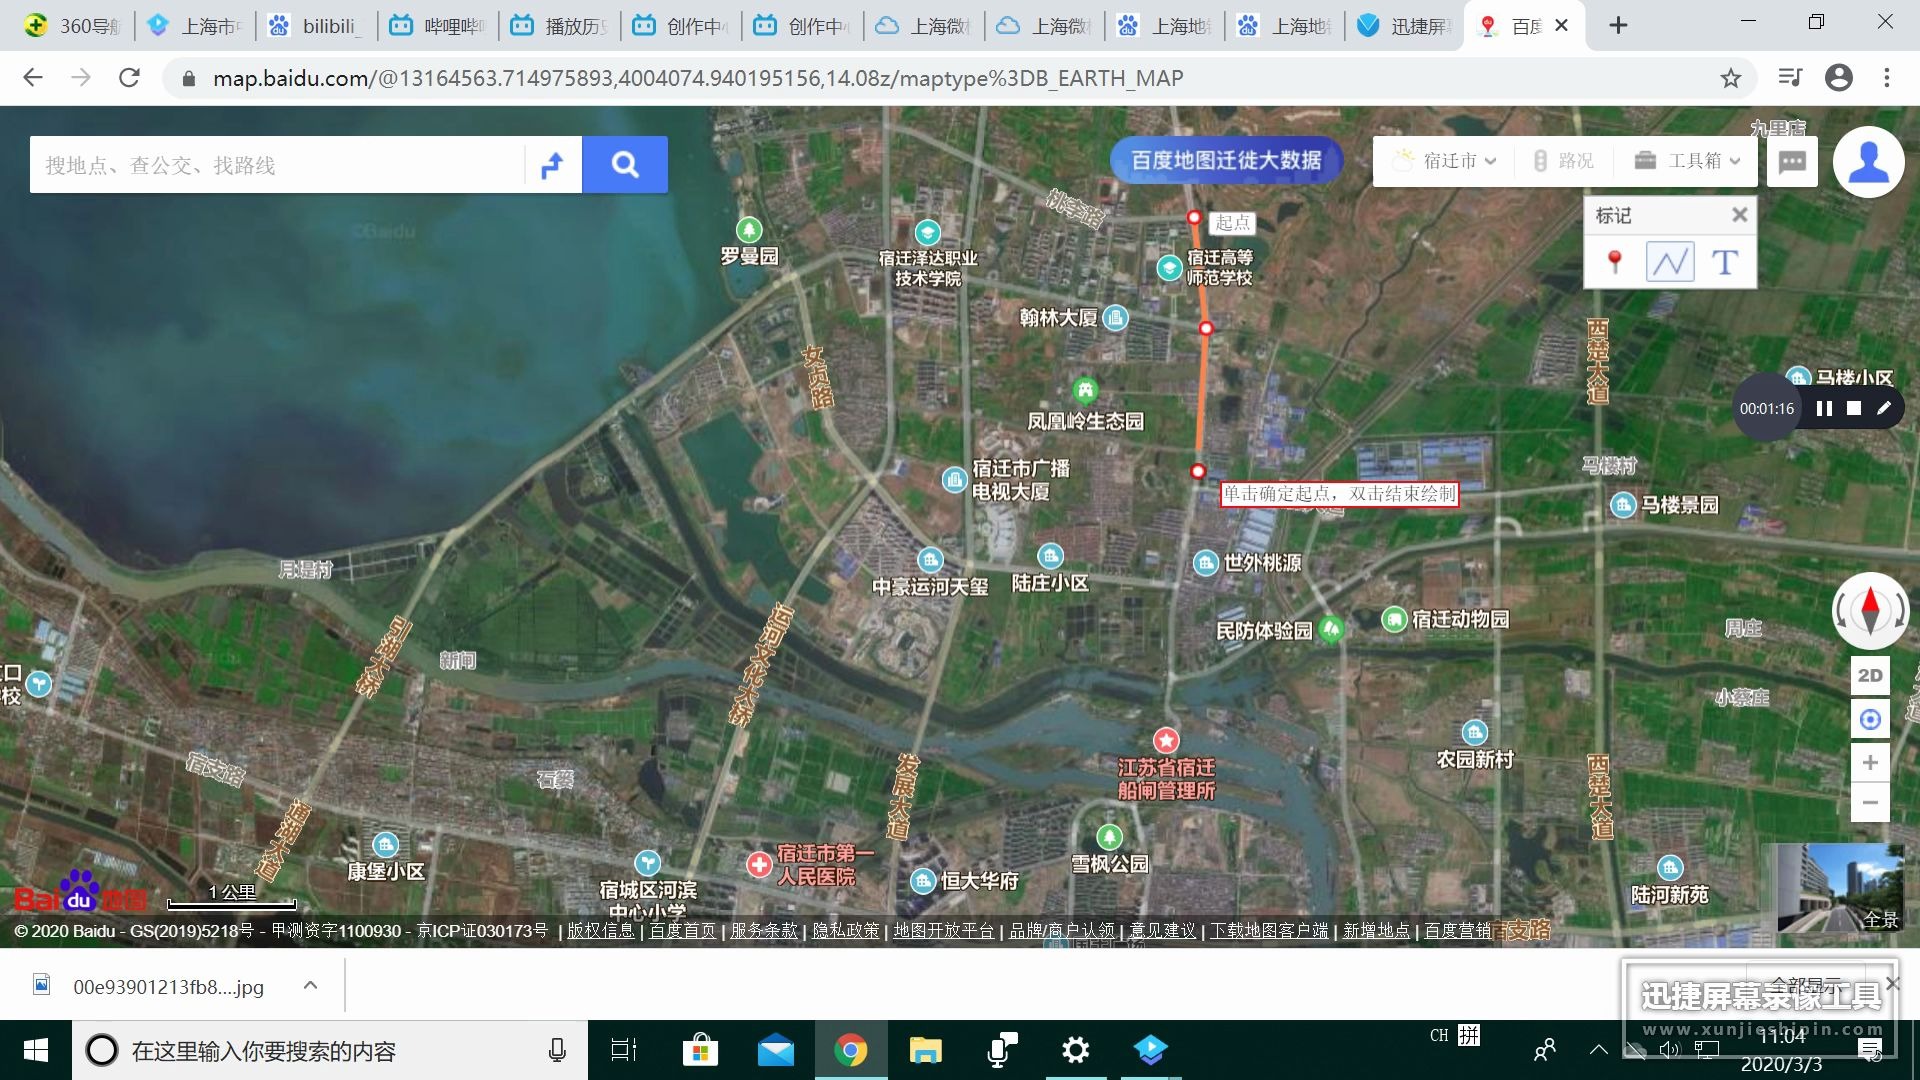Screen dimensions: 1920x1080
Task: Switch to the 播放历史 browser tab
Action: coord(559,26)
